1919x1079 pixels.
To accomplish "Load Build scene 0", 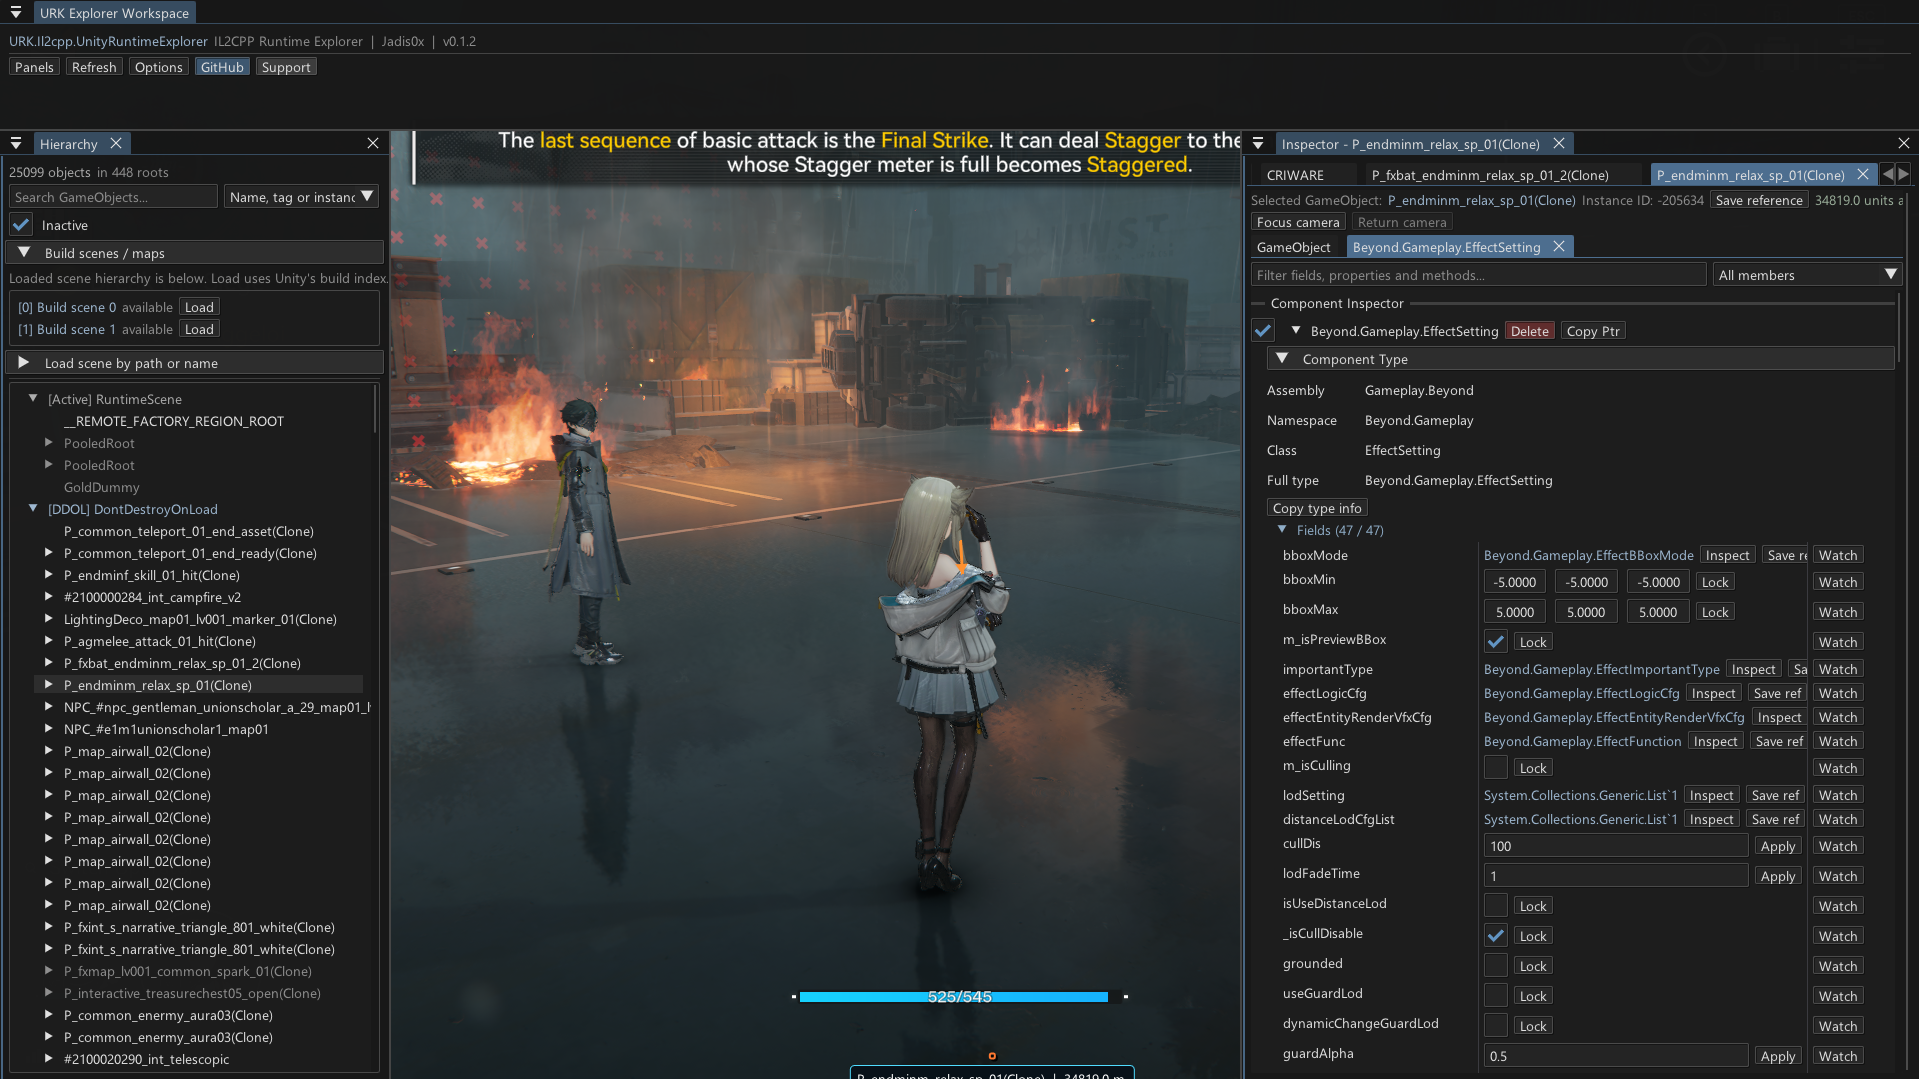I will click(199, 307).
